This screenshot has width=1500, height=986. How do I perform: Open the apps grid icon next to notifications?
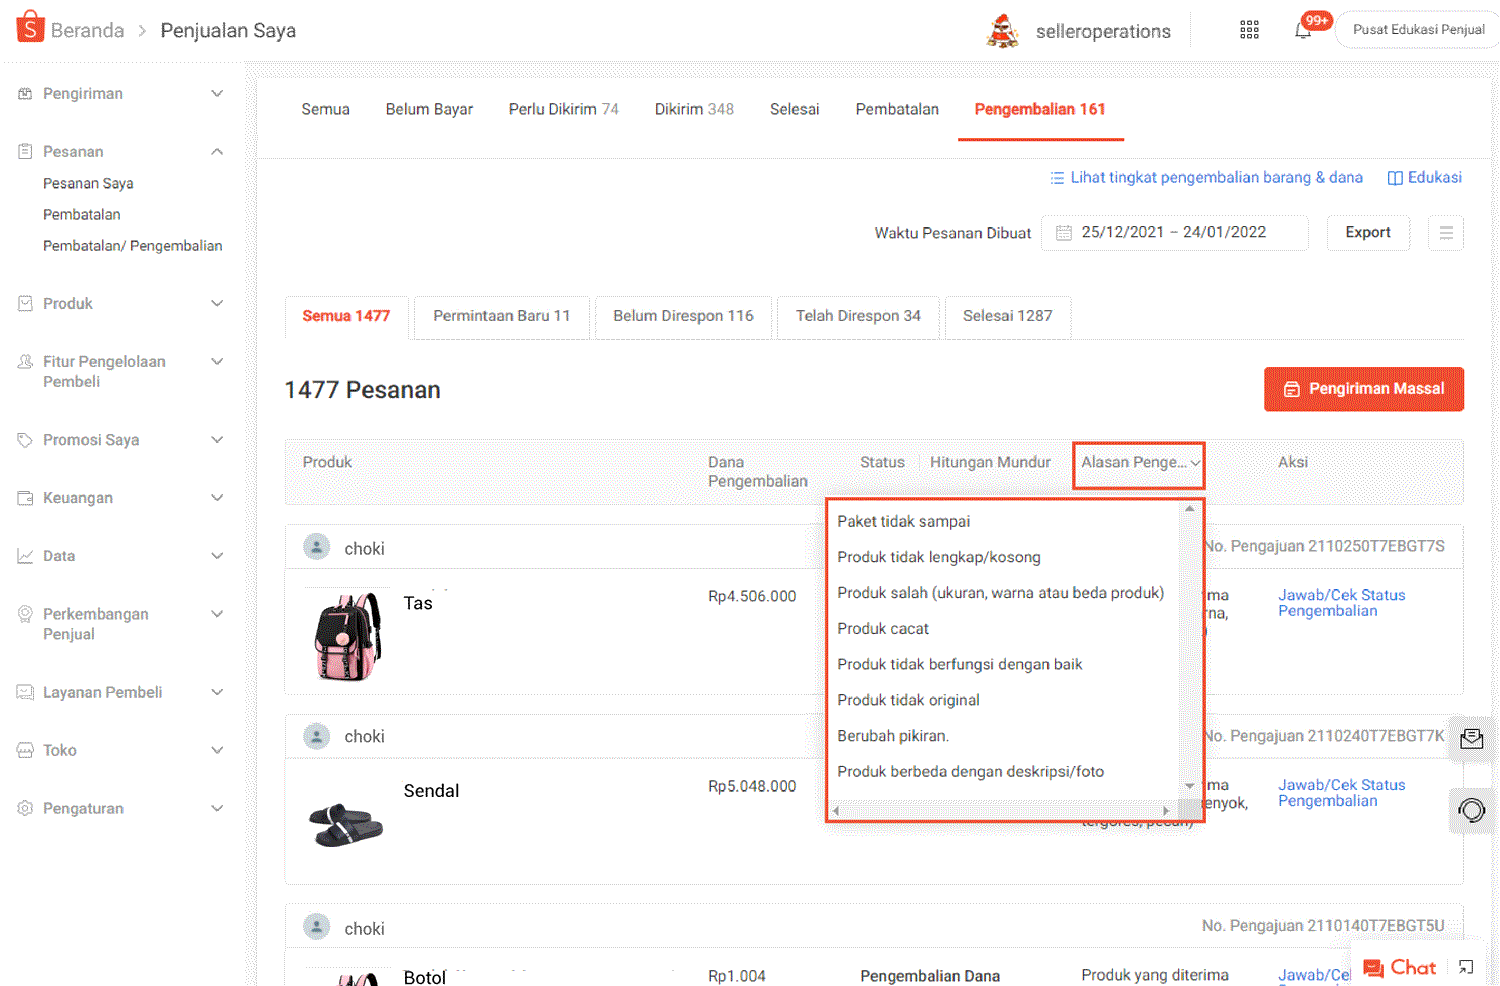(1248, 29)
